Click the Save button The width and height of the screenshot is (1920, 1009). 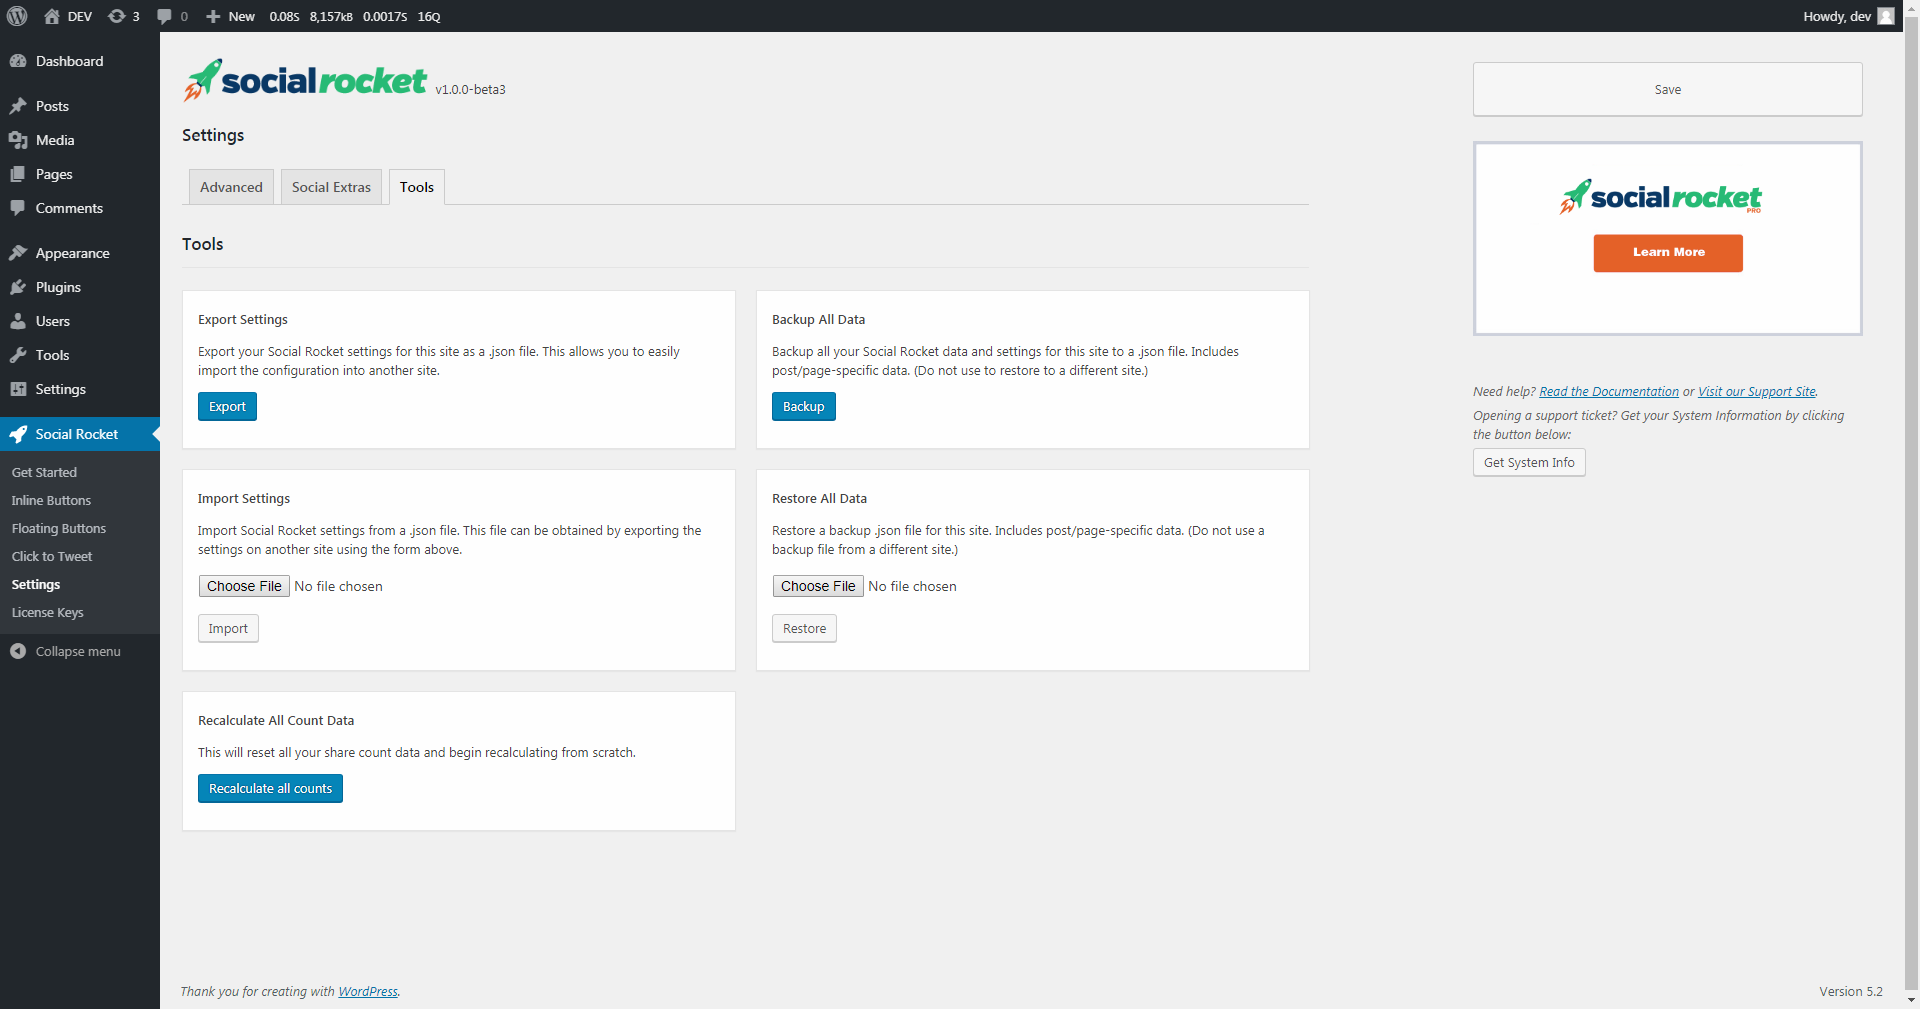coord(1667,89)
